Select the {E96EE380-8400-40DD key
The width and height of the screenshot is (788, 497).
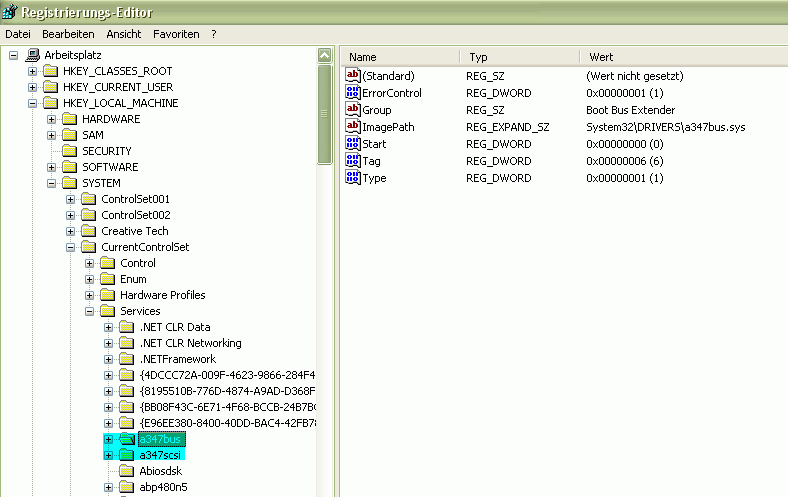click(x=227, y=423)
